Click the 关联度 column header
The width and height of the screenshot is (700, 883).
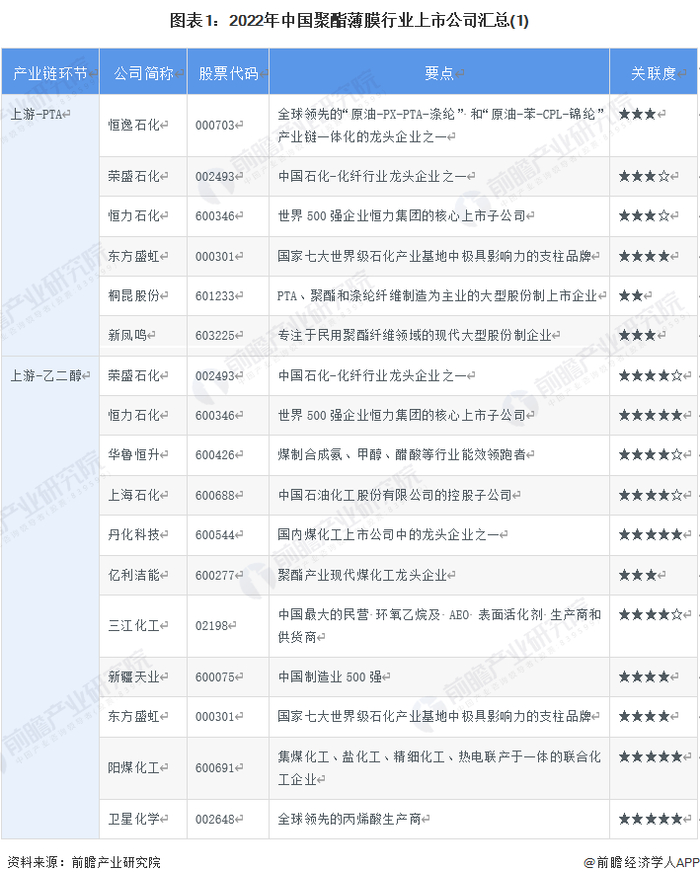point(653,73)
